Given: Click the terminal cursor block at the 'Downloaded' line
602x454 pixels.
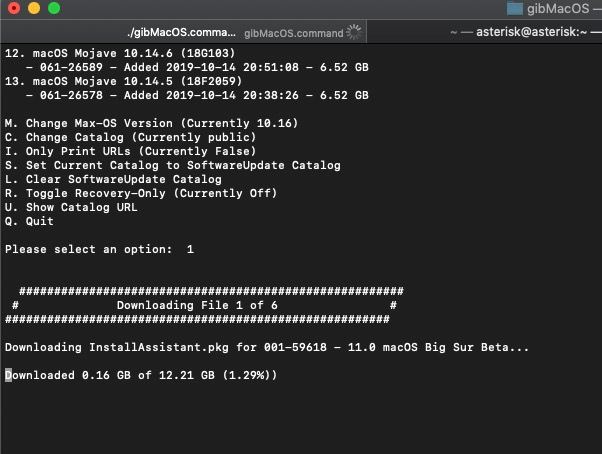Looking at the screenshot, I should coord(8,375).
